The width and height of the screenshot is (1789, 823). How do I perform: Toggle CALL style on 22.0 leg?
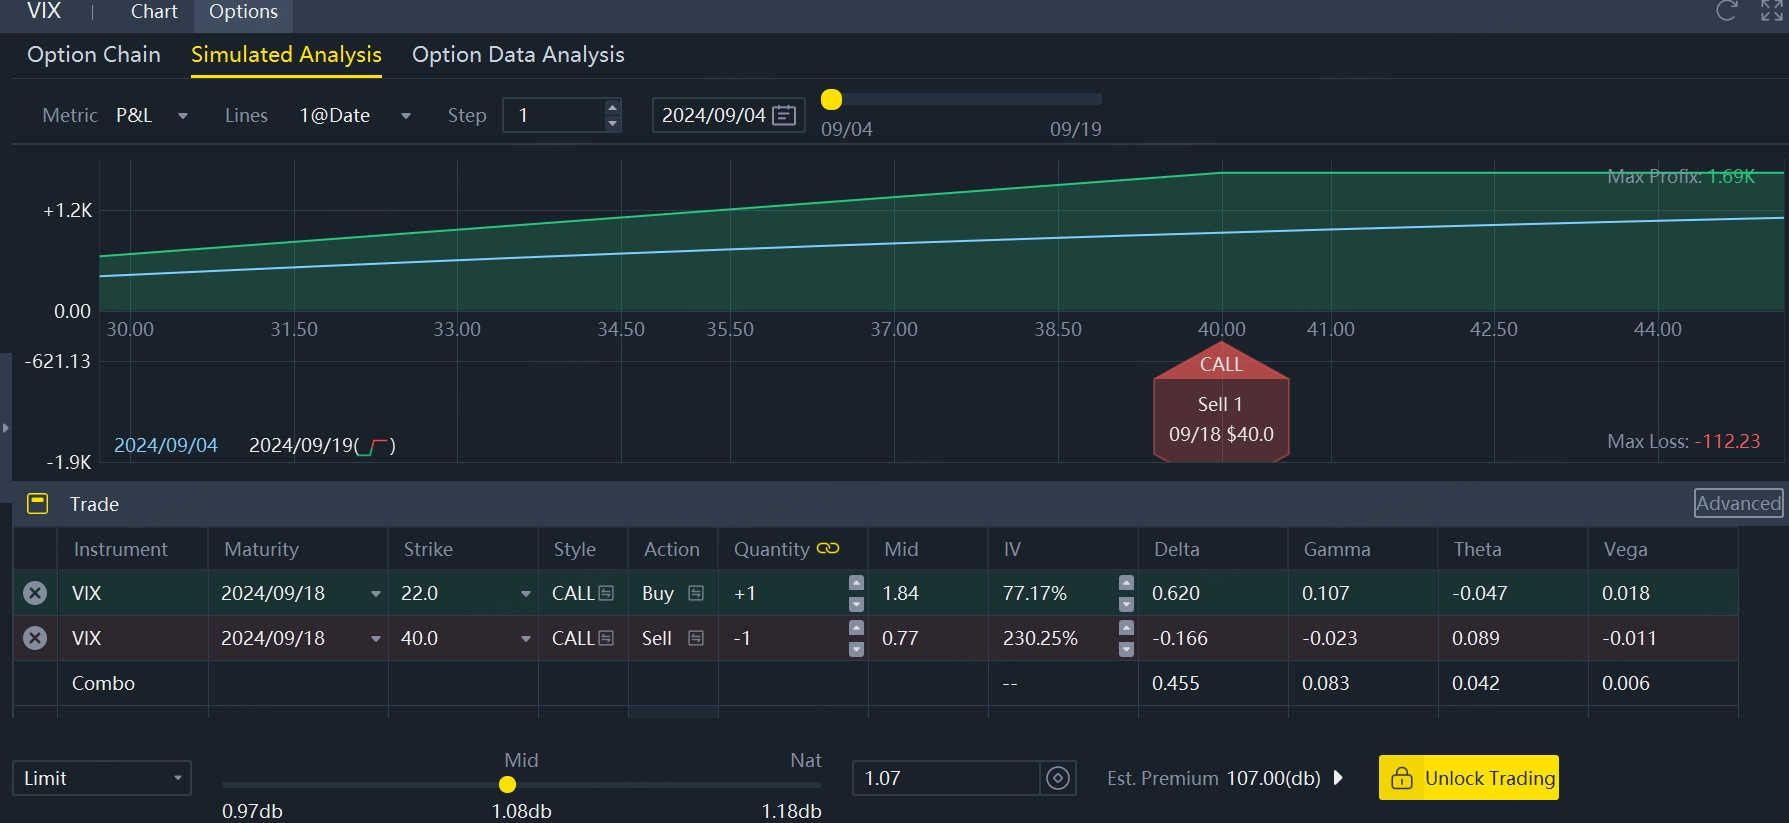pos(606,593)
